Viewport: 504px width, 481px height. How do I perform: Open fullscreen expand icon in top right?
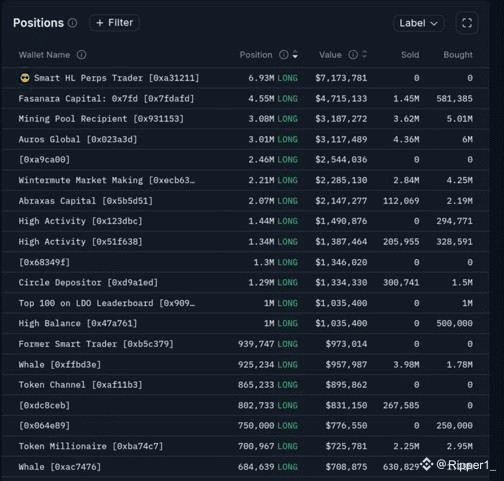point(467,23)
